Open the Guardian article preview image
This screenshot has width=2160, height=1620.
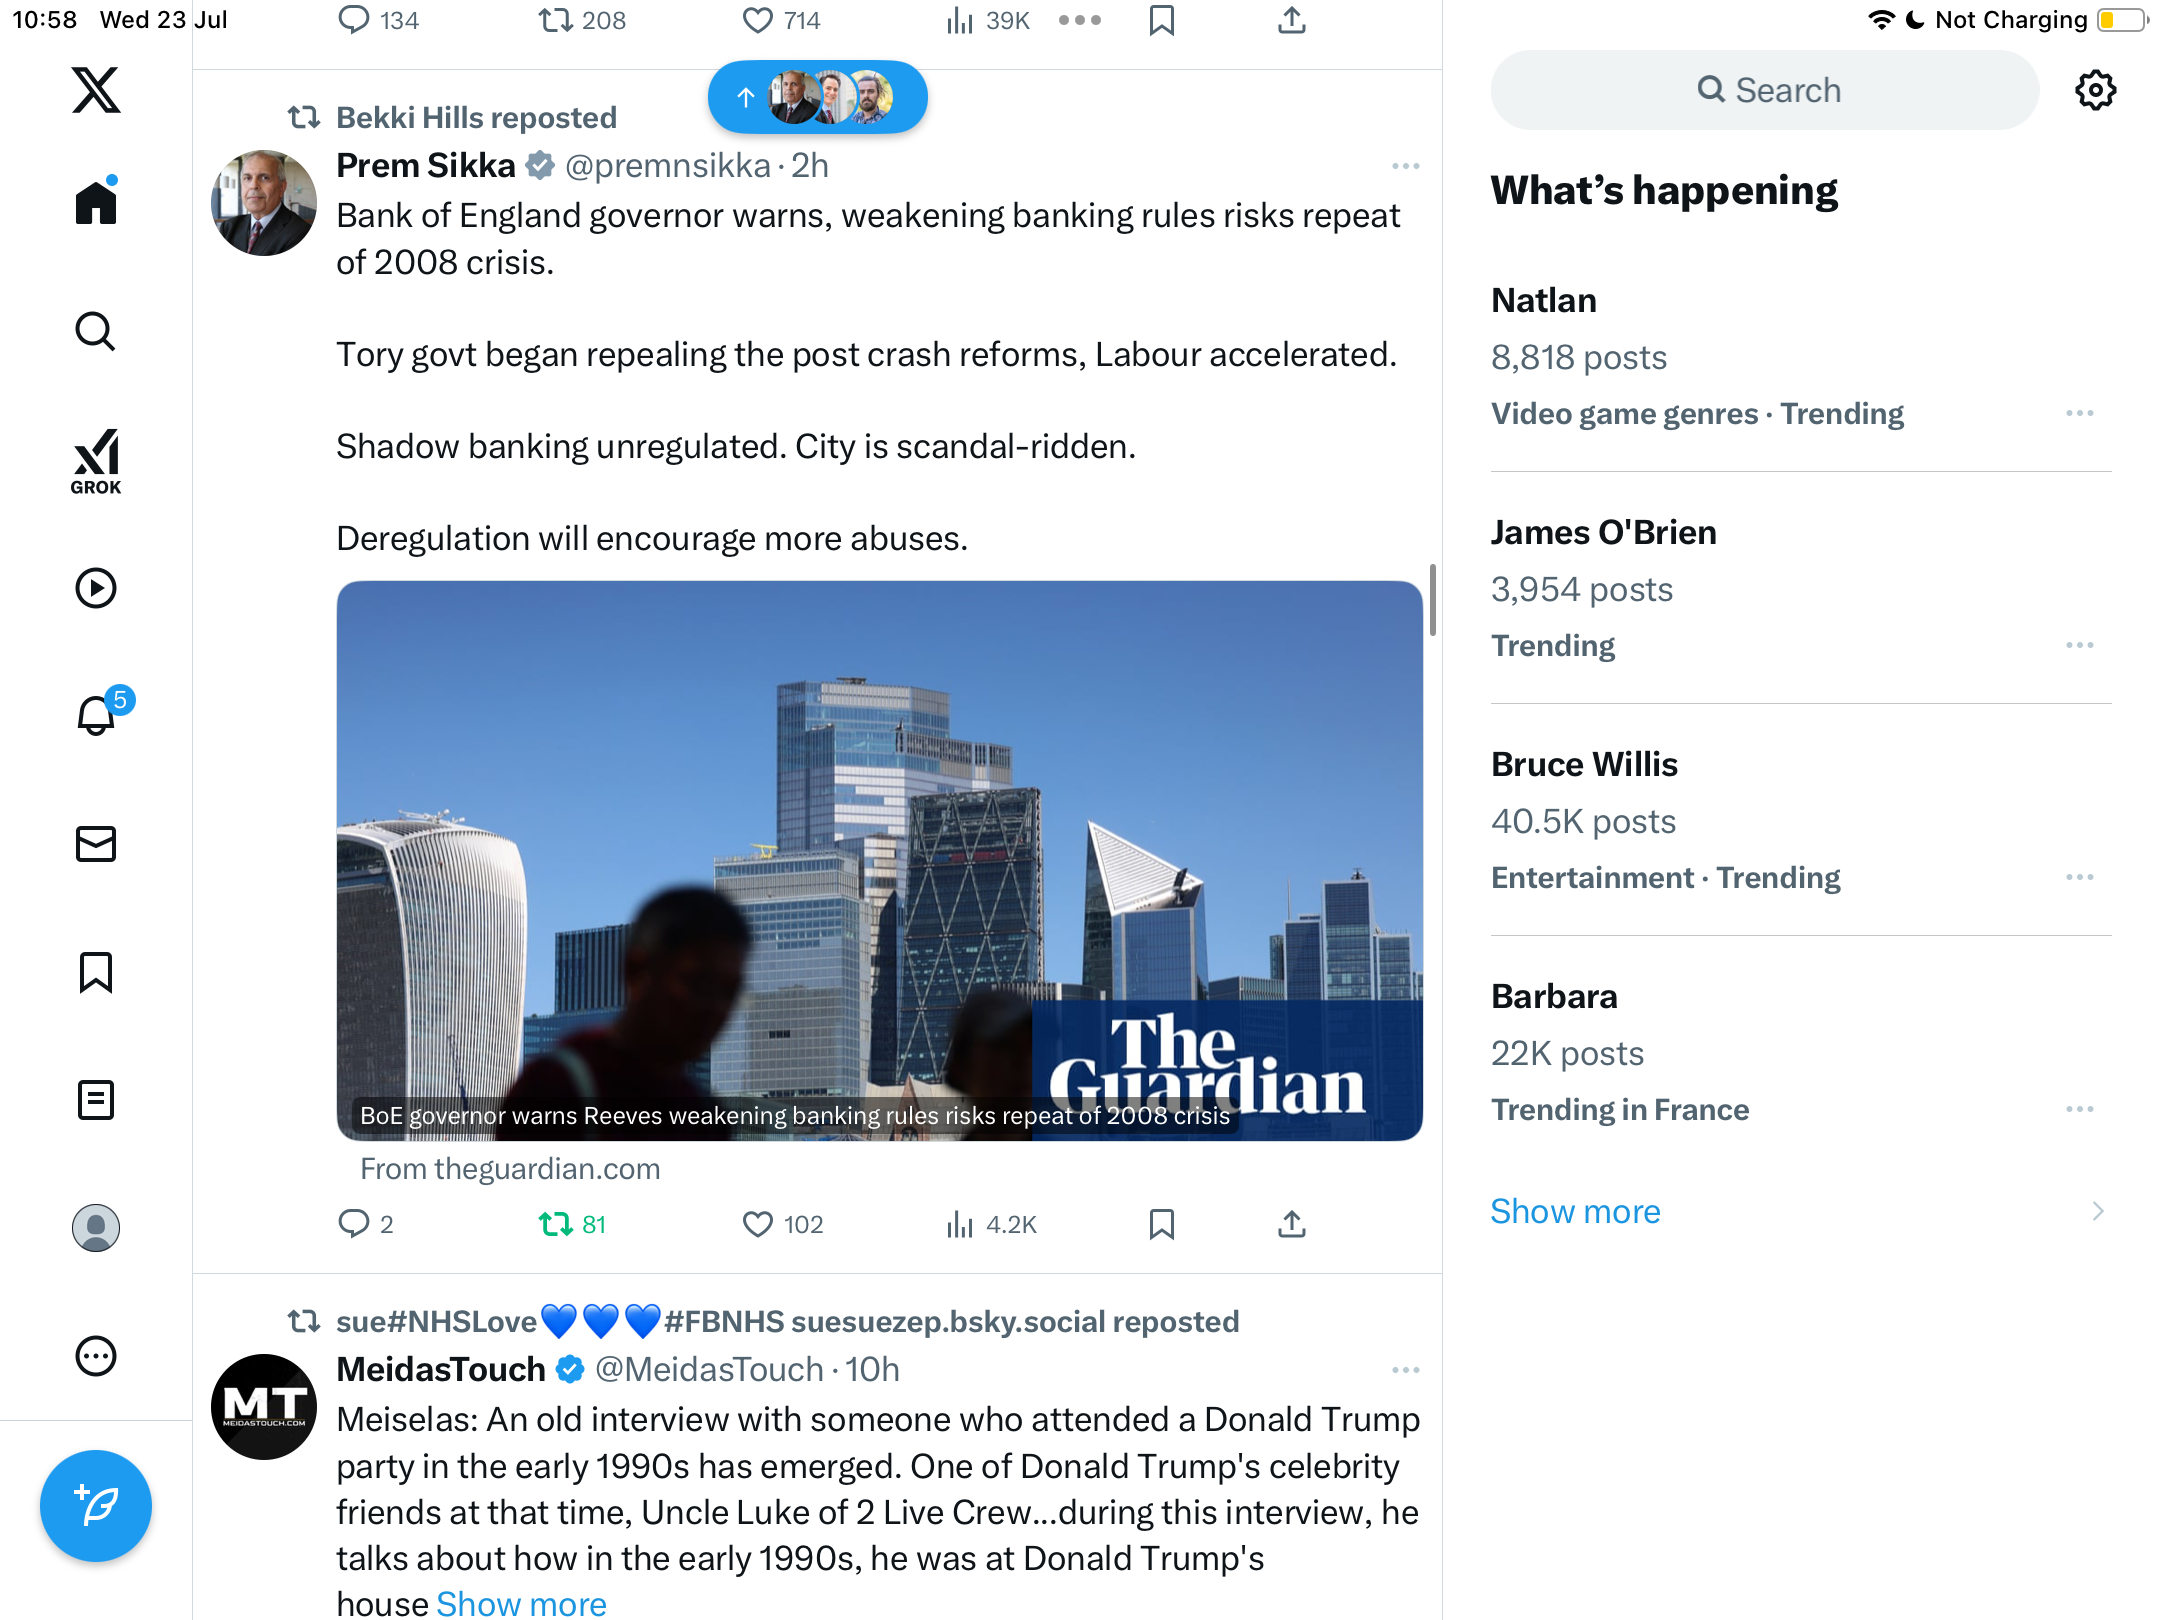[880, 861]
